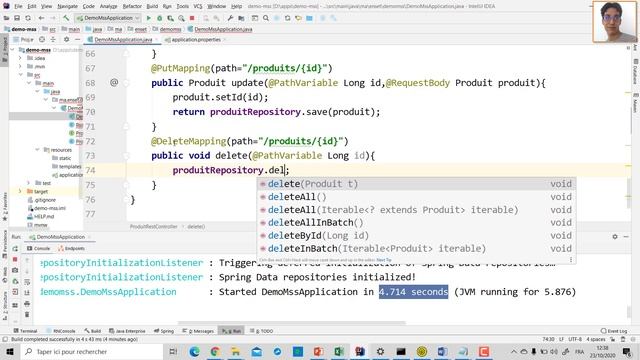Open Microsoft Edge from the taskbar

click(195, 351)
